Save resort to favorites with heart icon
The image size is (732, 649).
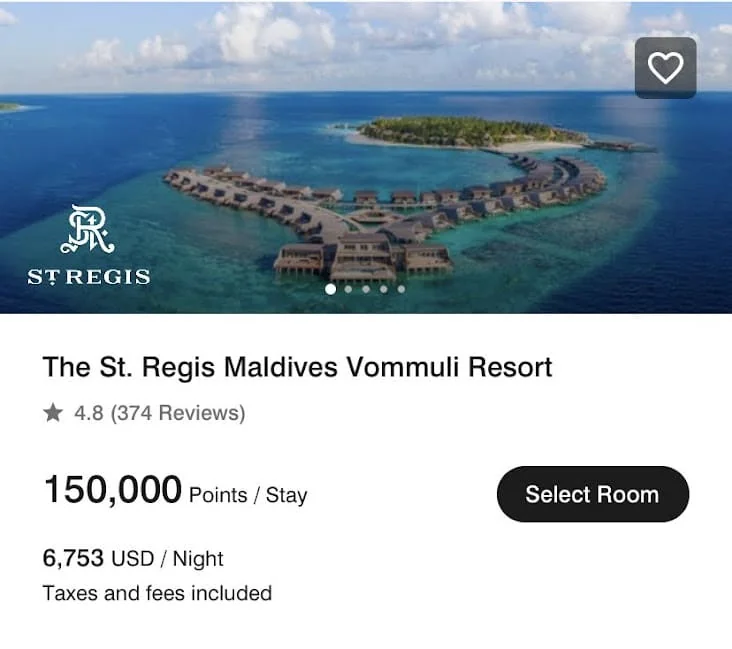(x=665, y=67)
